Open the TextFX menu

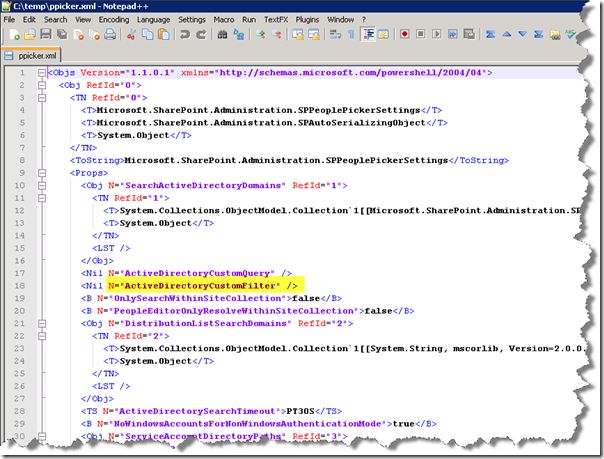pos(276,20)
